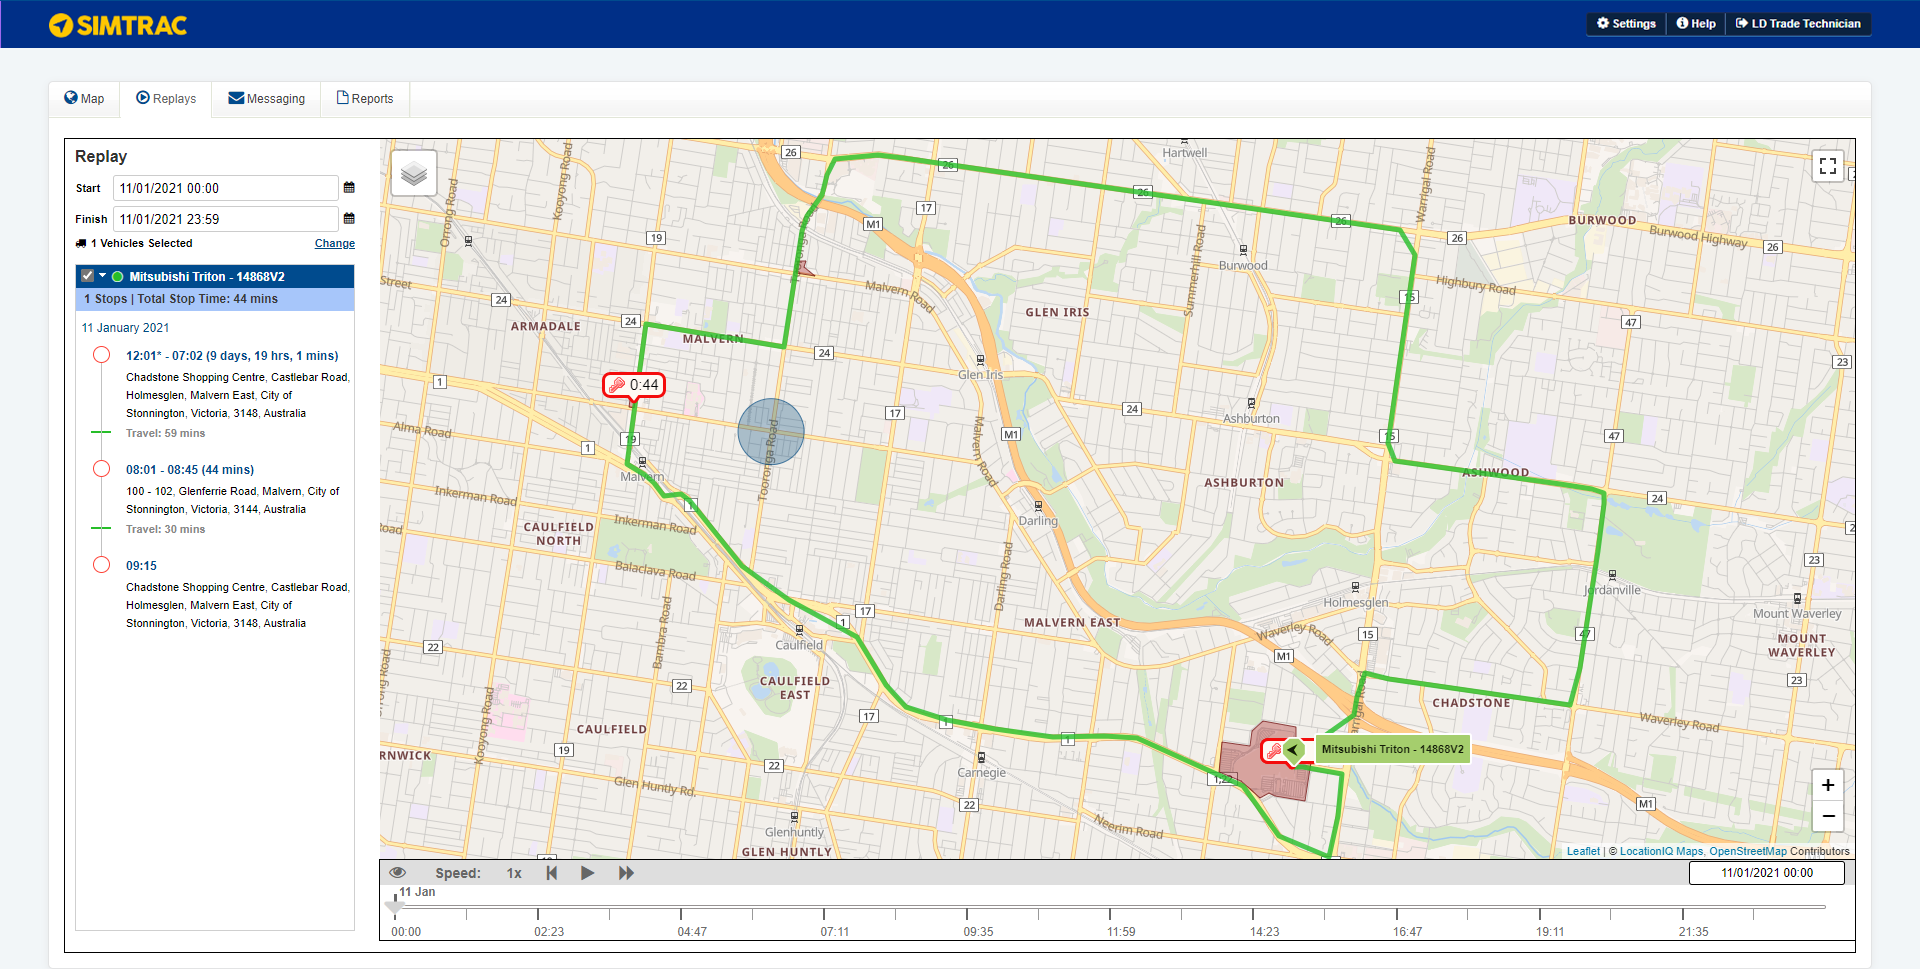Click the 14:23 timeline marker
The width and height of the screenshot is (1920, 969).
coord(1264,931)
